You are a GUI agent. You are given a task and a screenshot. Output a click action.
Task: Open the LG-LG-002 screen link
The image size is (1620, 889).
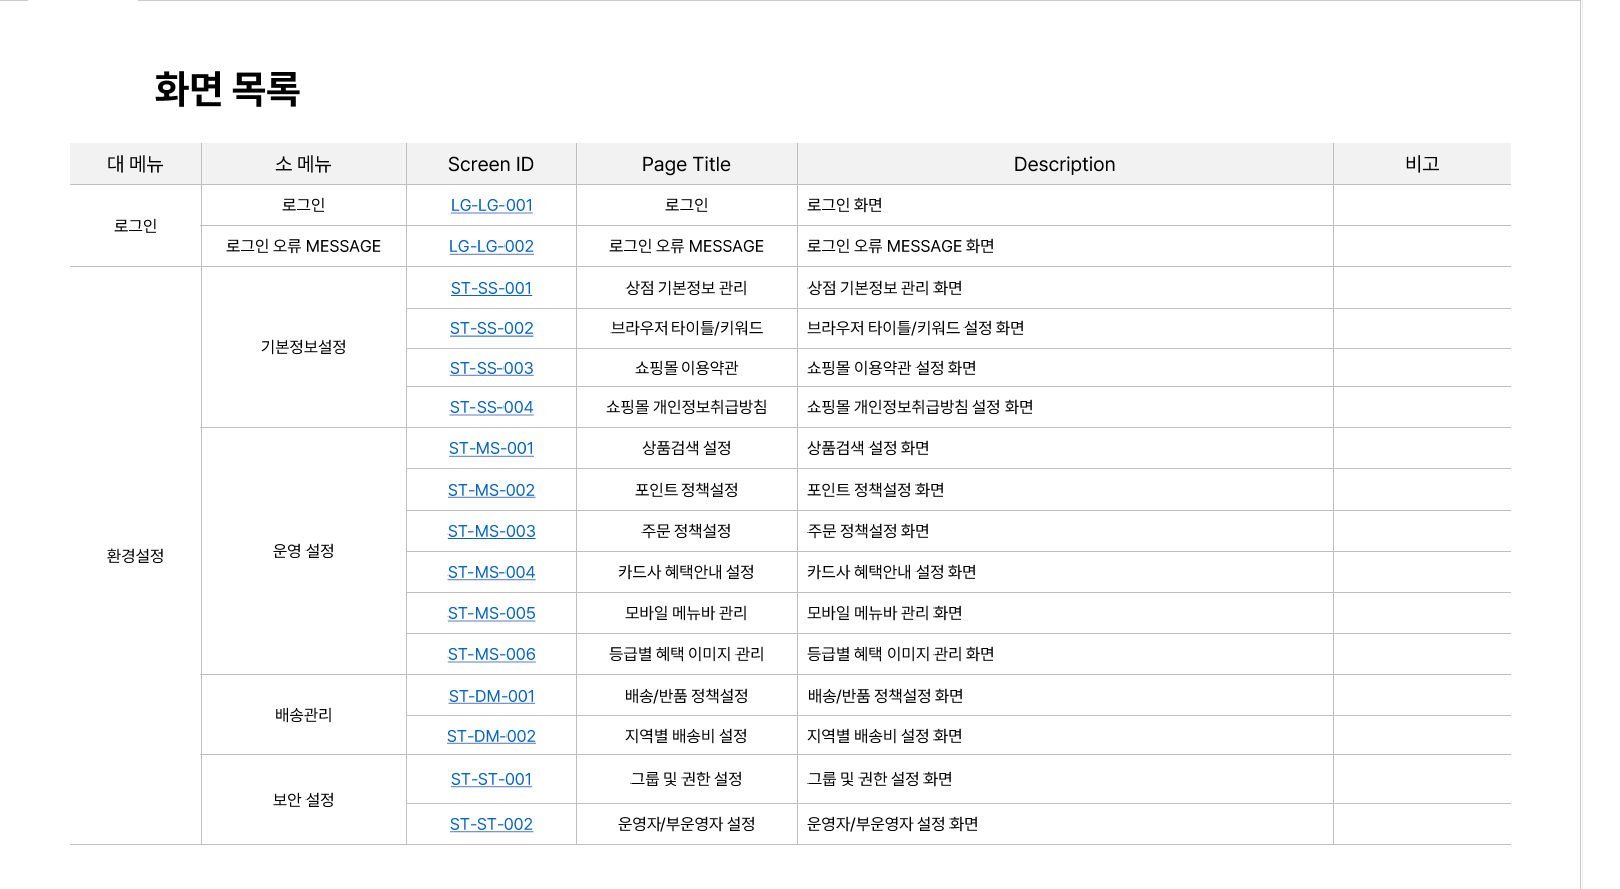(491, 246)
